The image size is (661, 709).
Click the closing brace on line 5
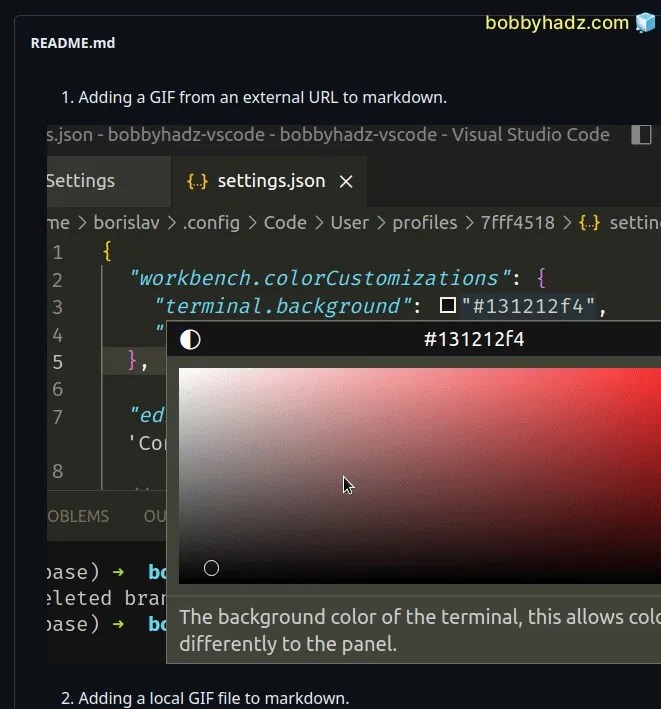[133, 360]
